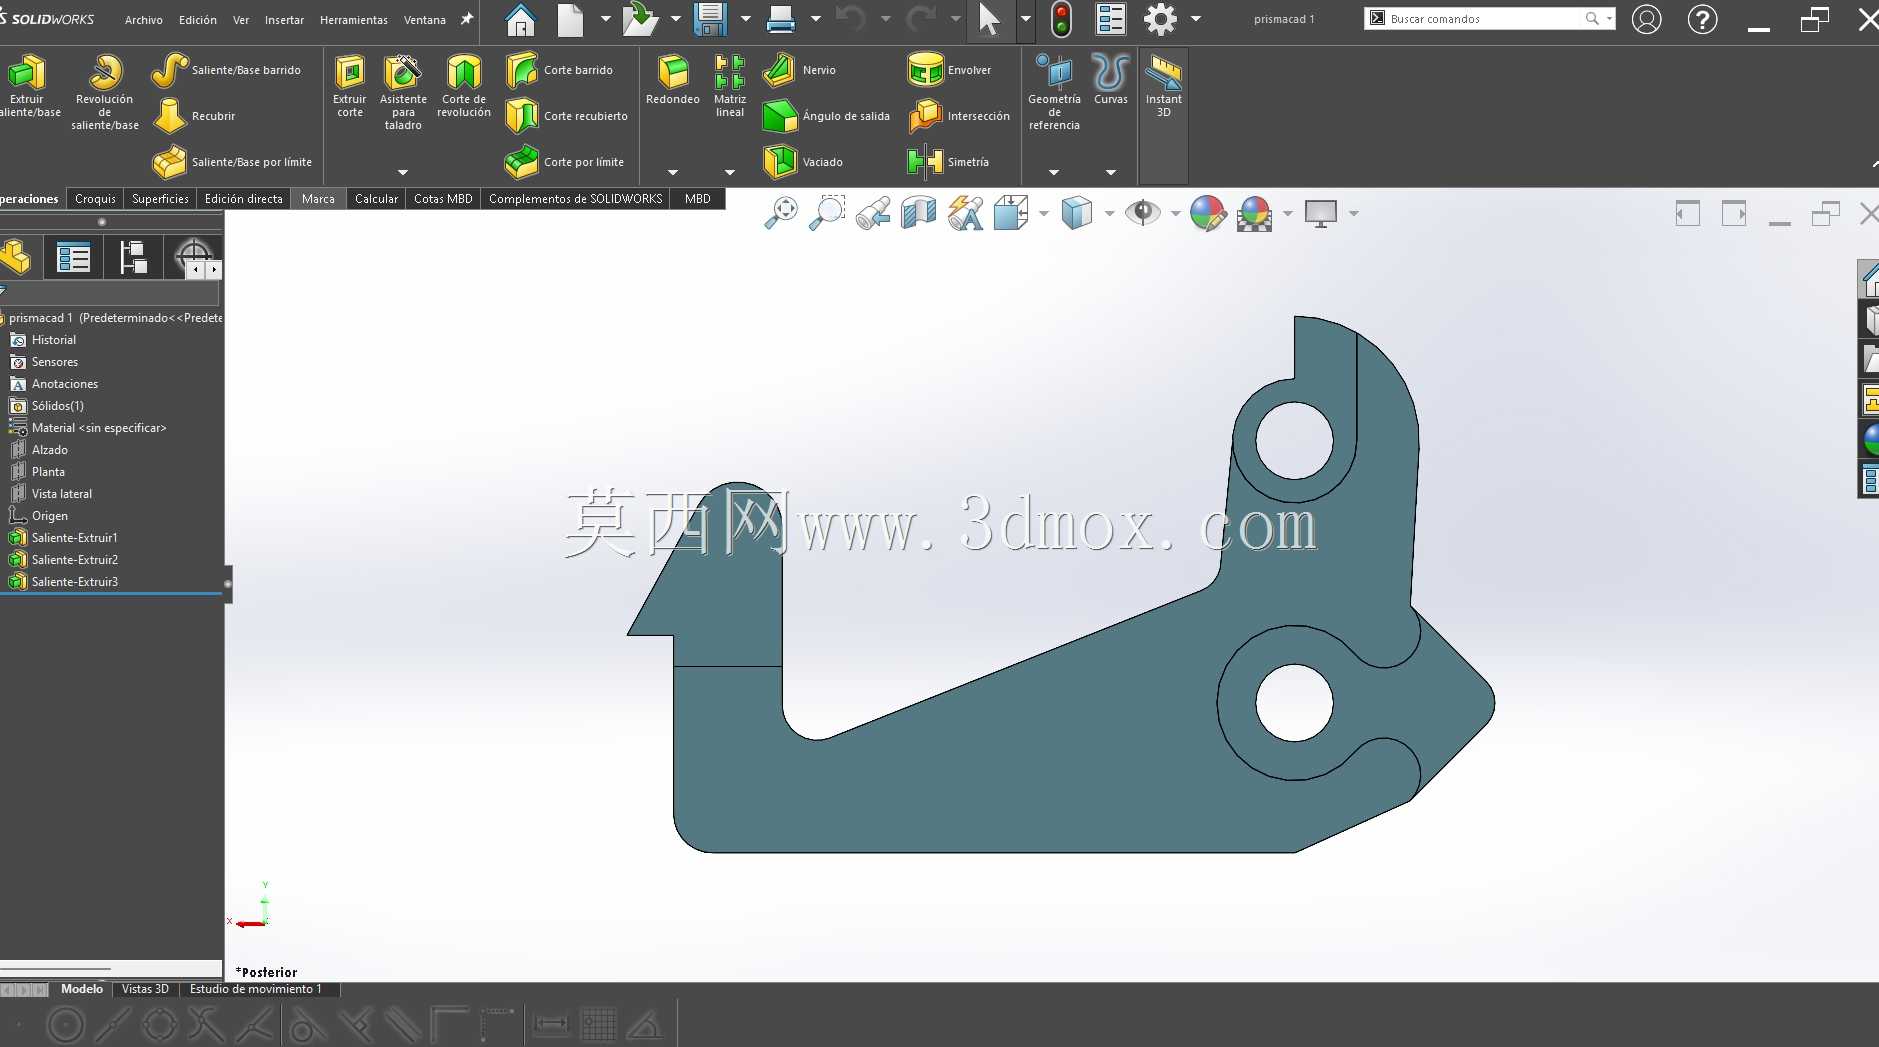Select Extruir corte tool
This screenshot has height=1047, width=1879.
click(350, 87)
